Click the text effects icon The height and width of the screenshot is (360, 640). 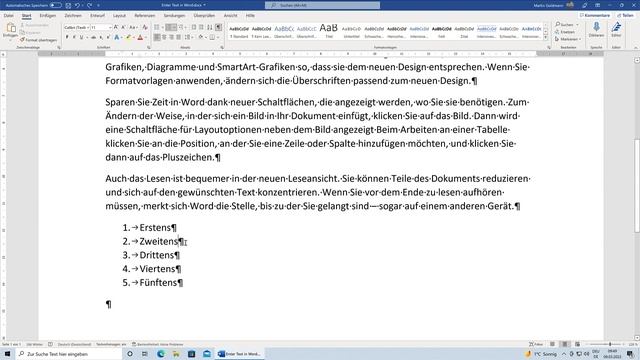[117, 37]
